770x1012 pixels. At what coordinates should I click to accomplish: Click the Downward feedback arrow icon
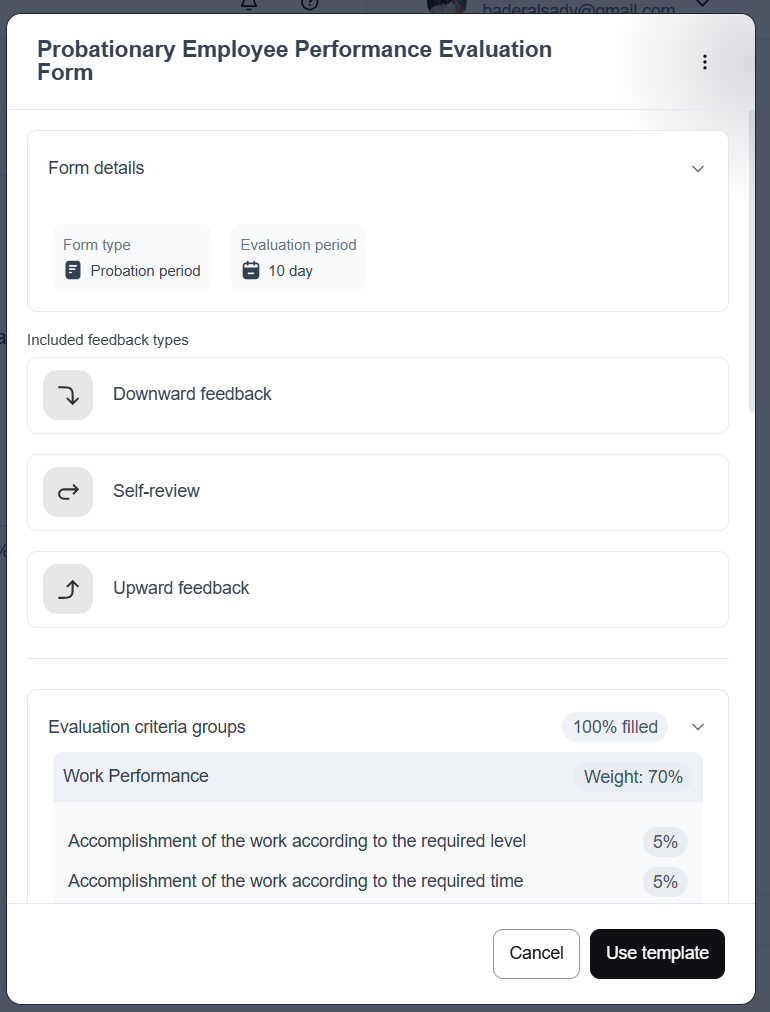pyautogui.click(x=68, y=395)
